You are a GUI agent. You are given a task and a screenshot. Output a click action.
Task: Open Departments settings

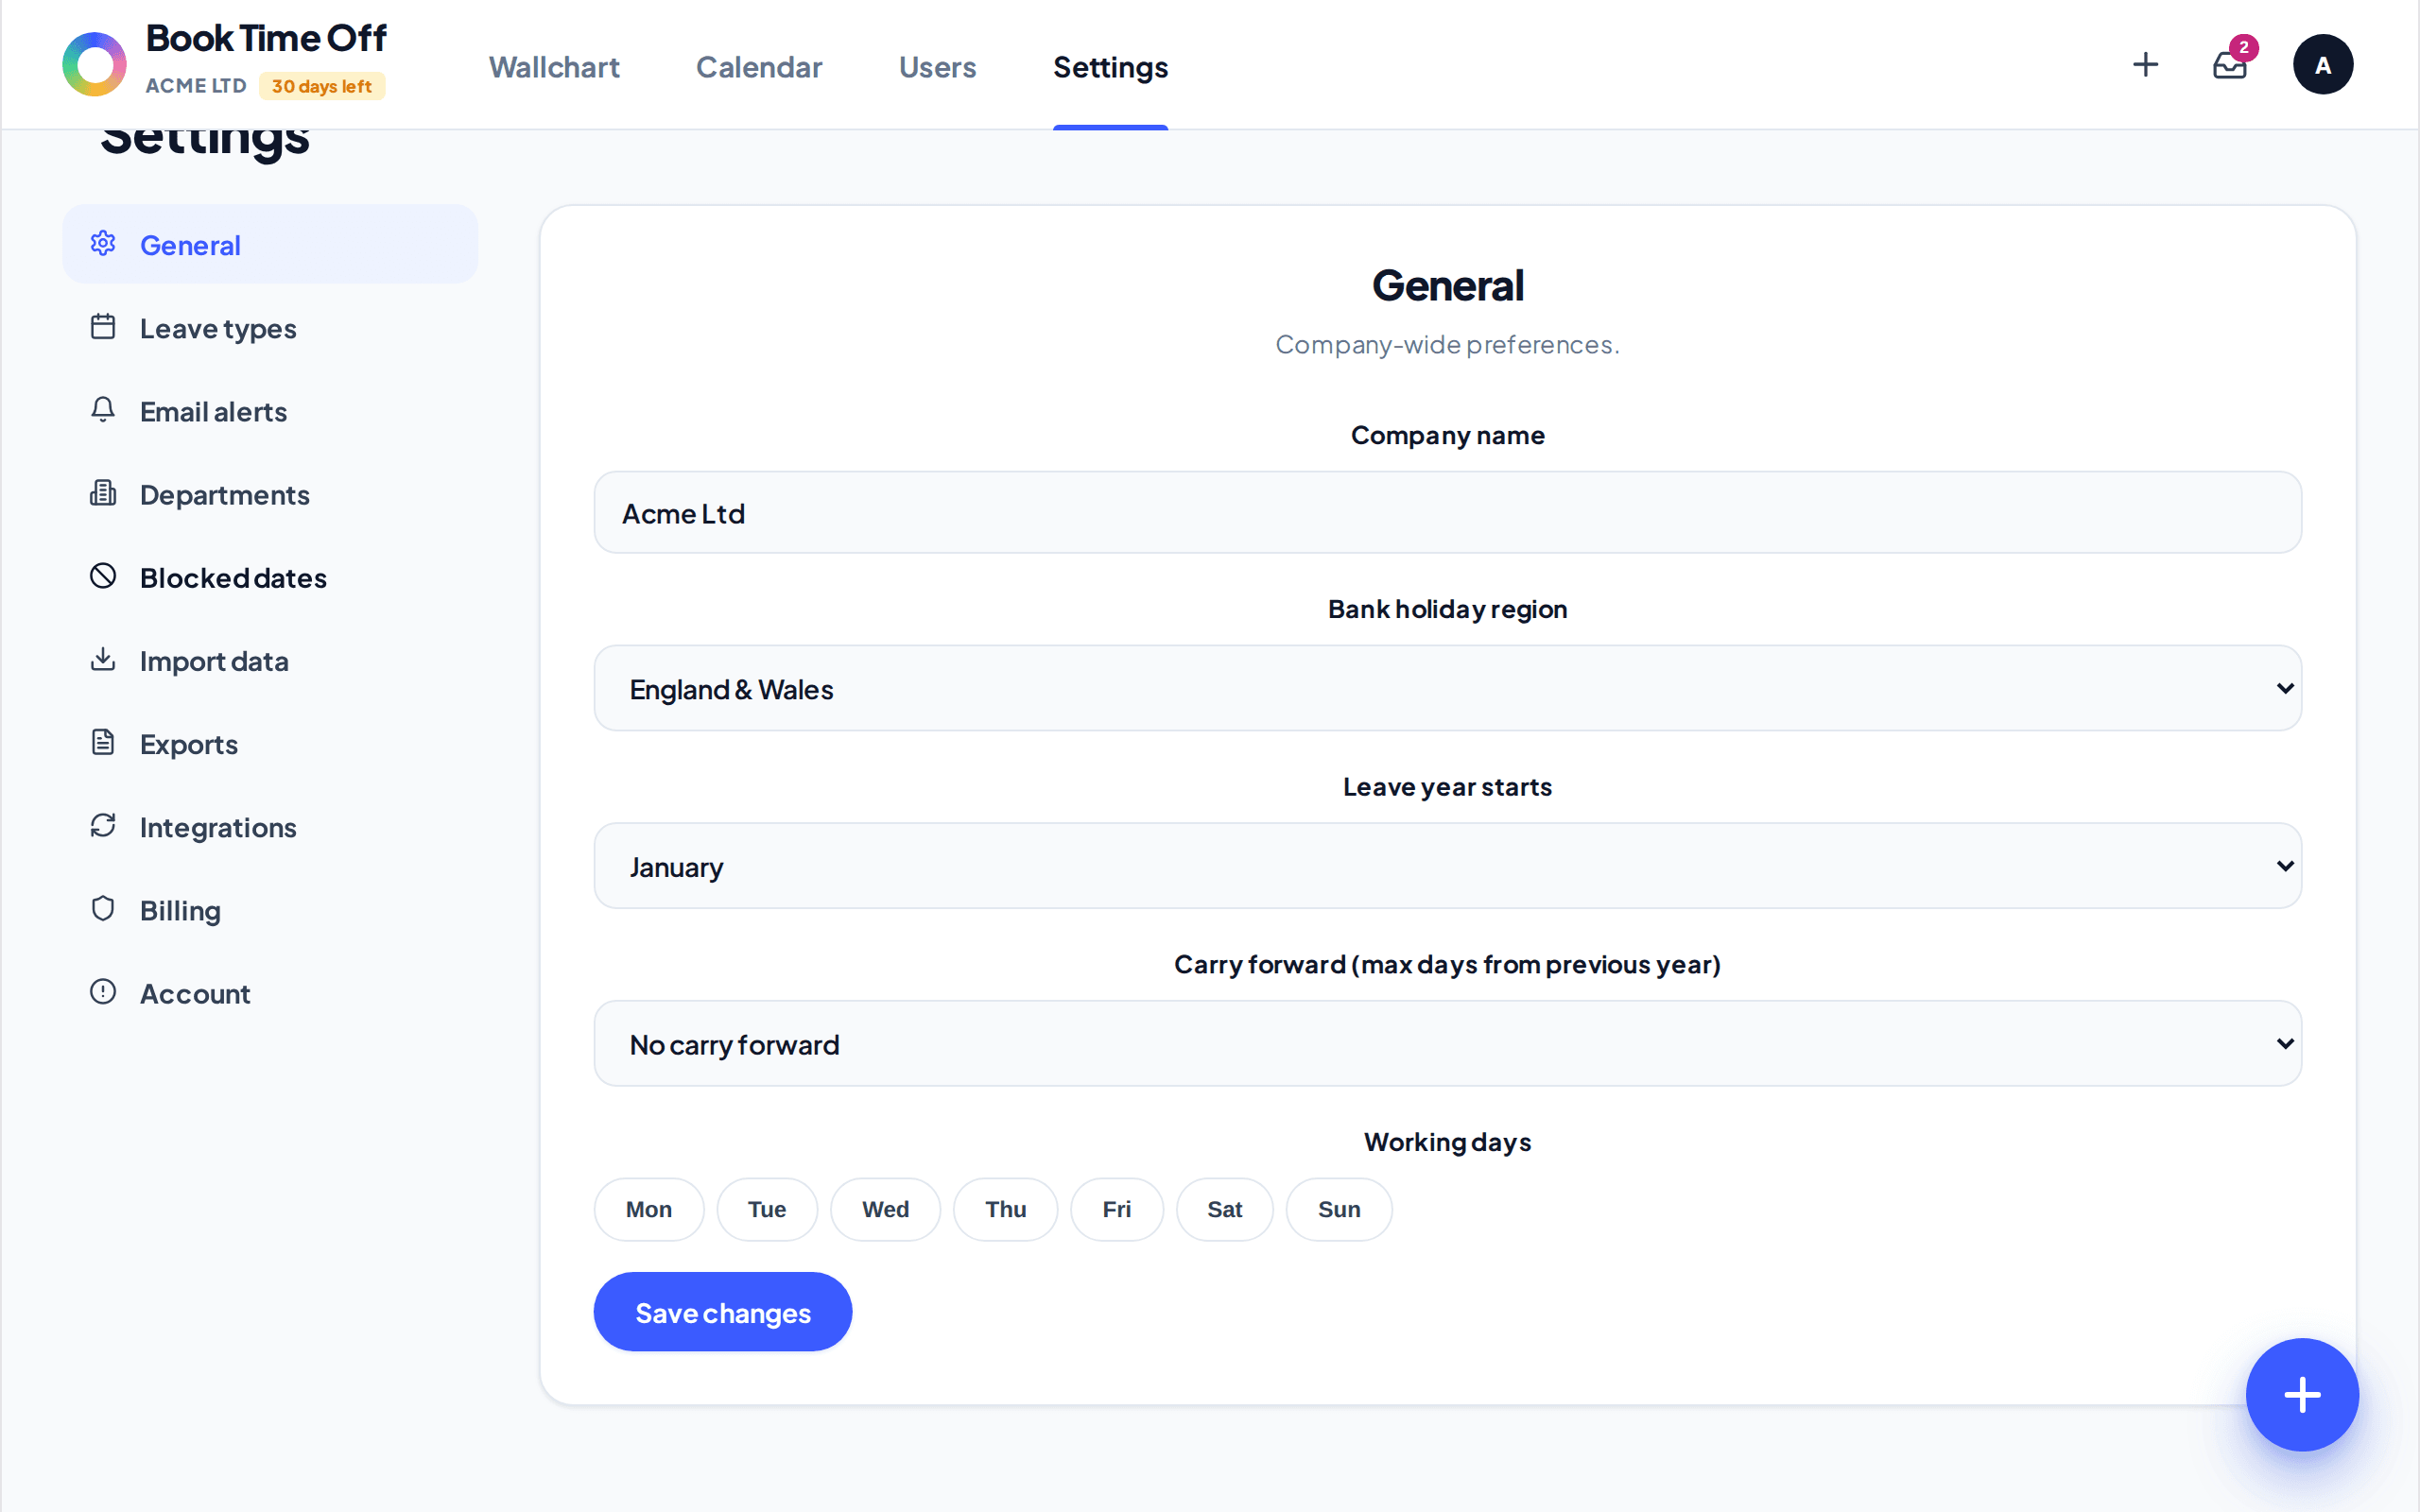[270, 494]
